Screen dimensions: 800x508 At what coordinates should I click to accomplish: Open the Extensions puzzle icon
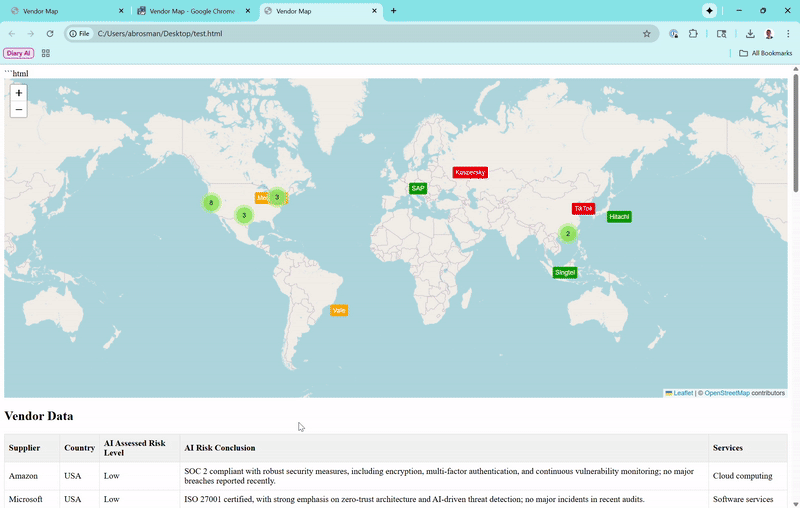pyautogui.click(x=693, y=34)
